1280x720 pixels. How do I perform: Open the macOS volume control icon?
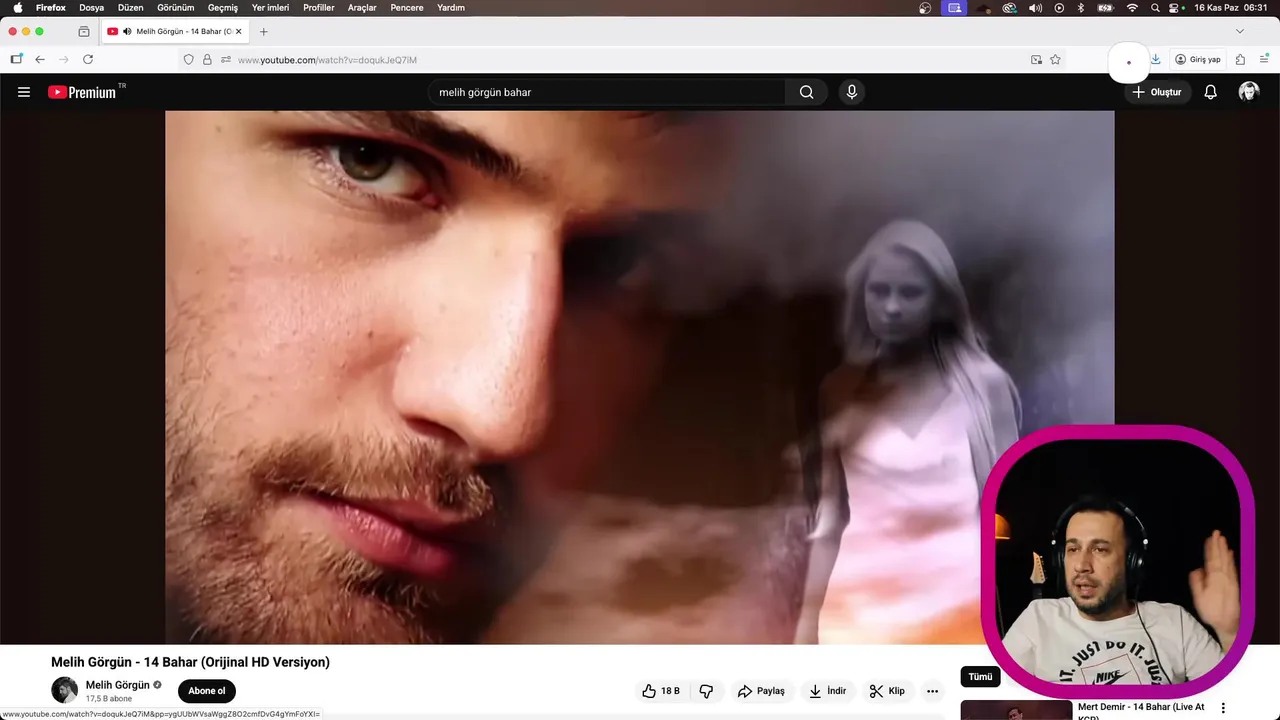tap(1035, 8)
